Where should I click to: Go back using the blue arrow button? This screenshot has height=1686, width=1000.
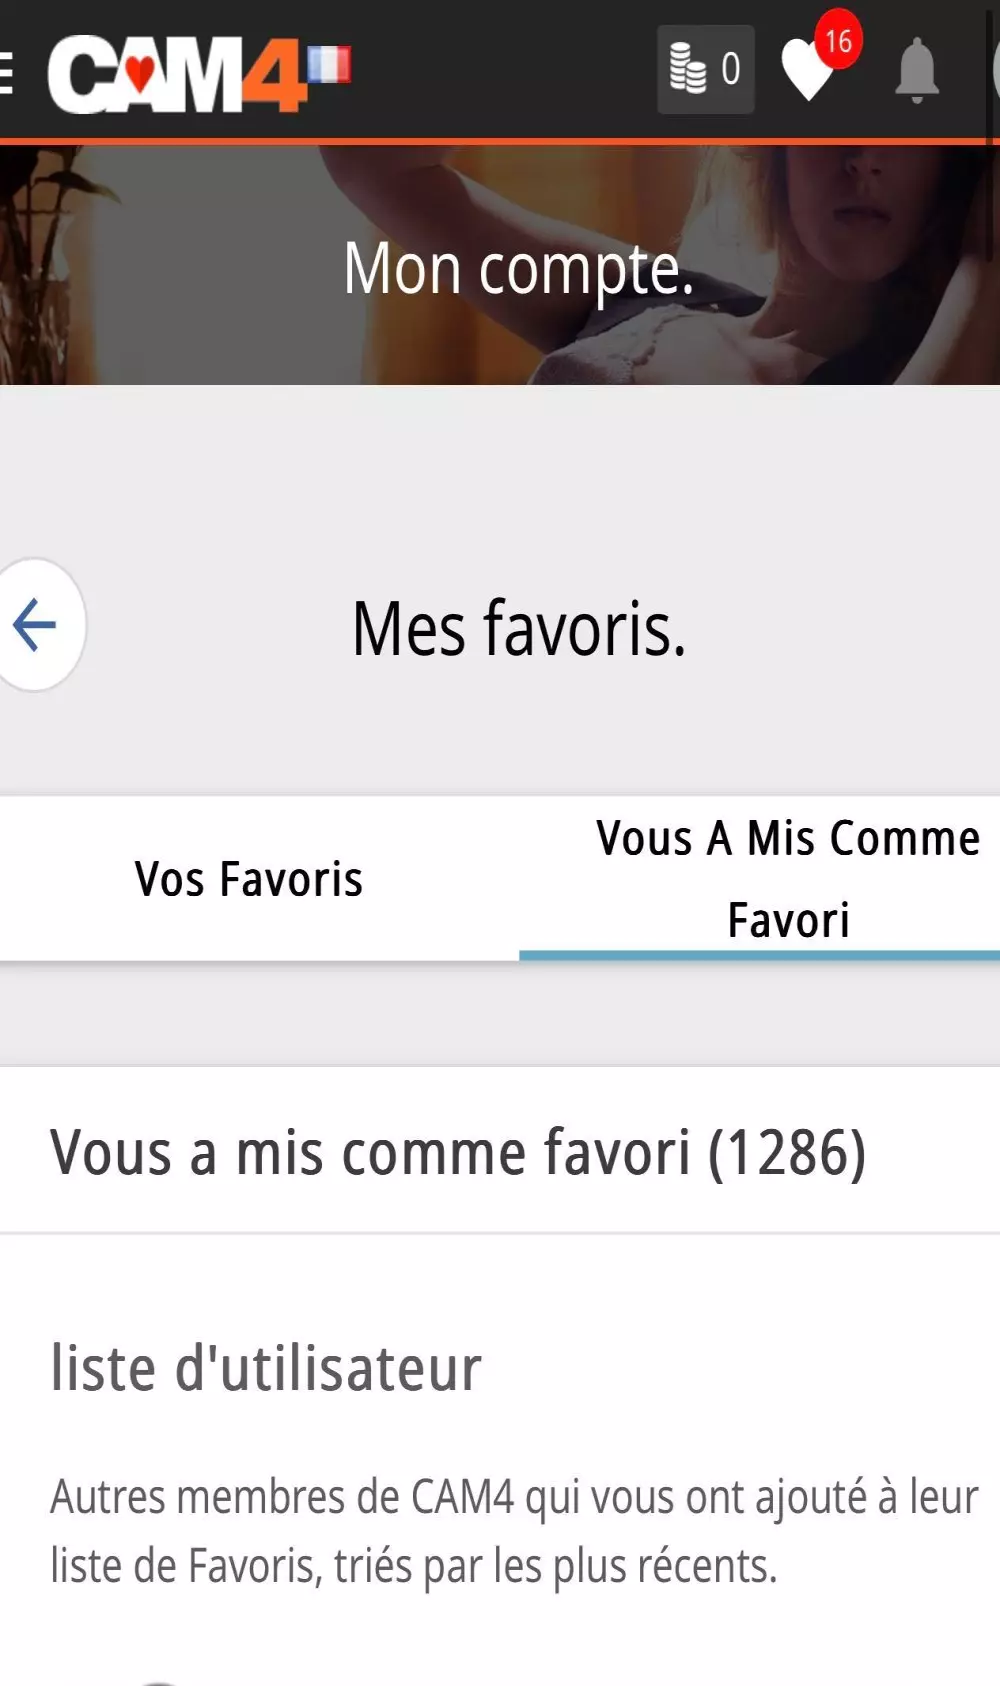point(36,625)
